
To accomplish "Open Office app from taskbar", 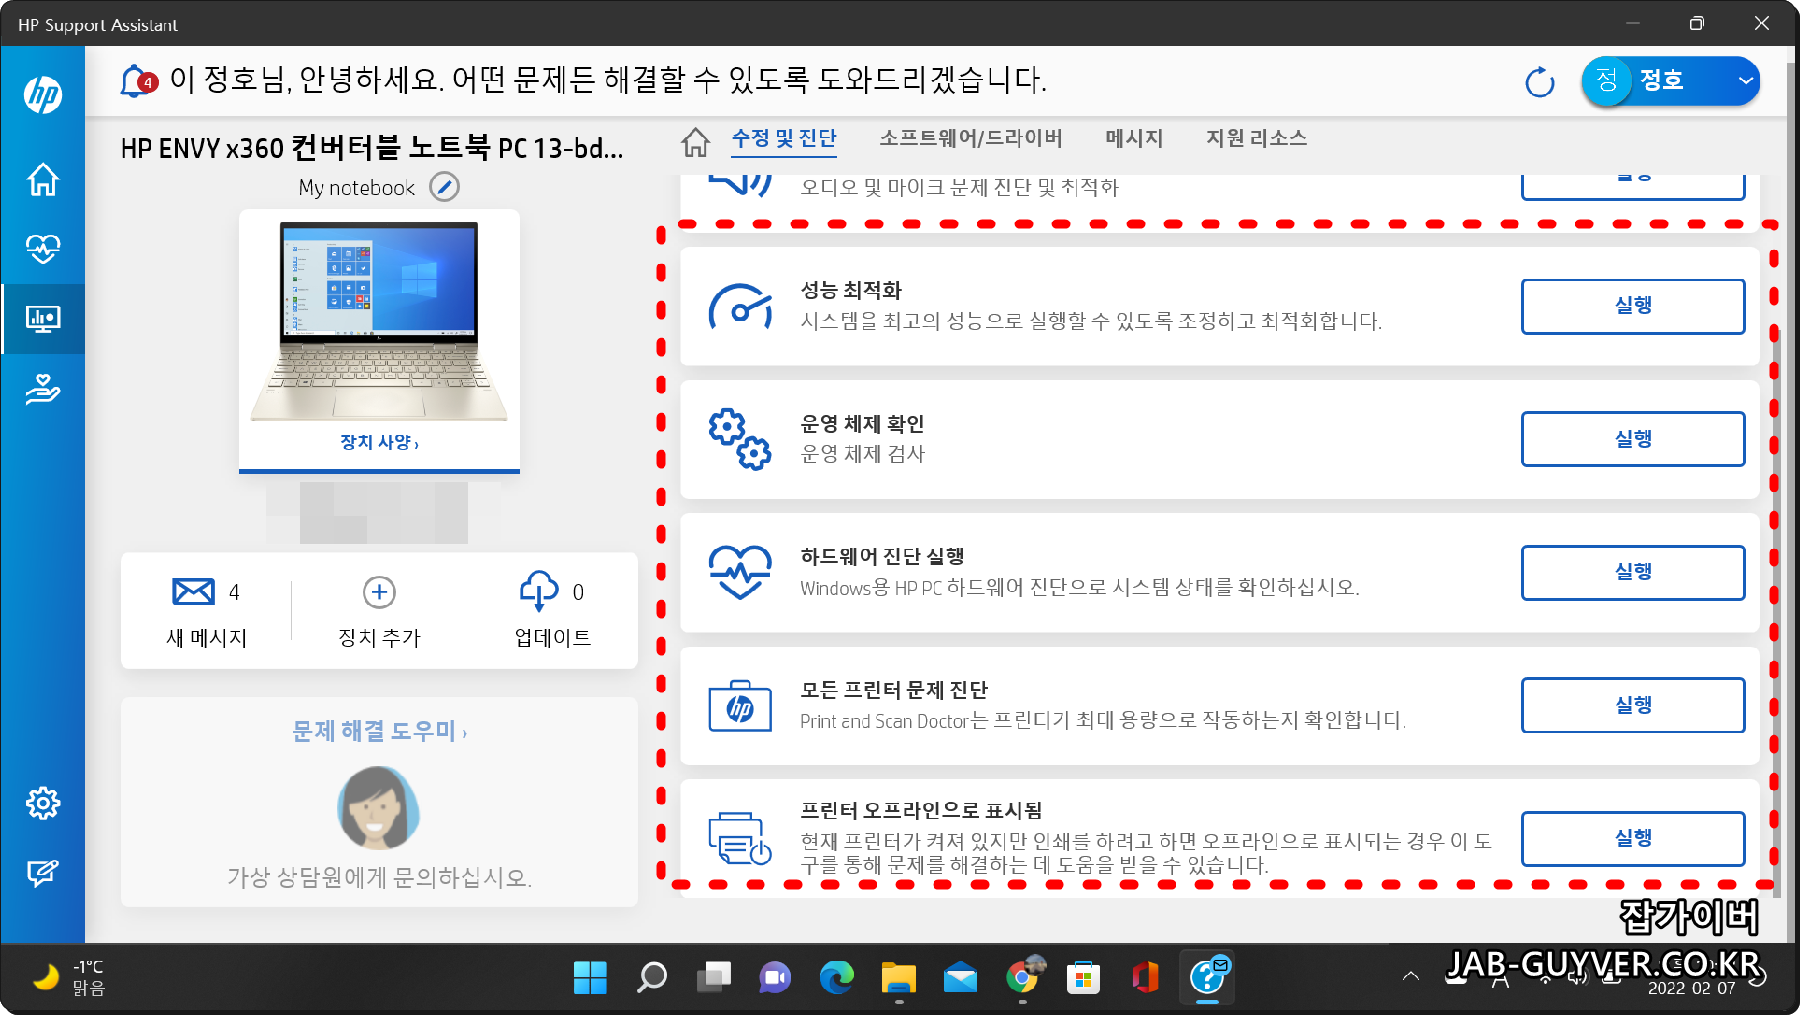I will pos(1145,977).
